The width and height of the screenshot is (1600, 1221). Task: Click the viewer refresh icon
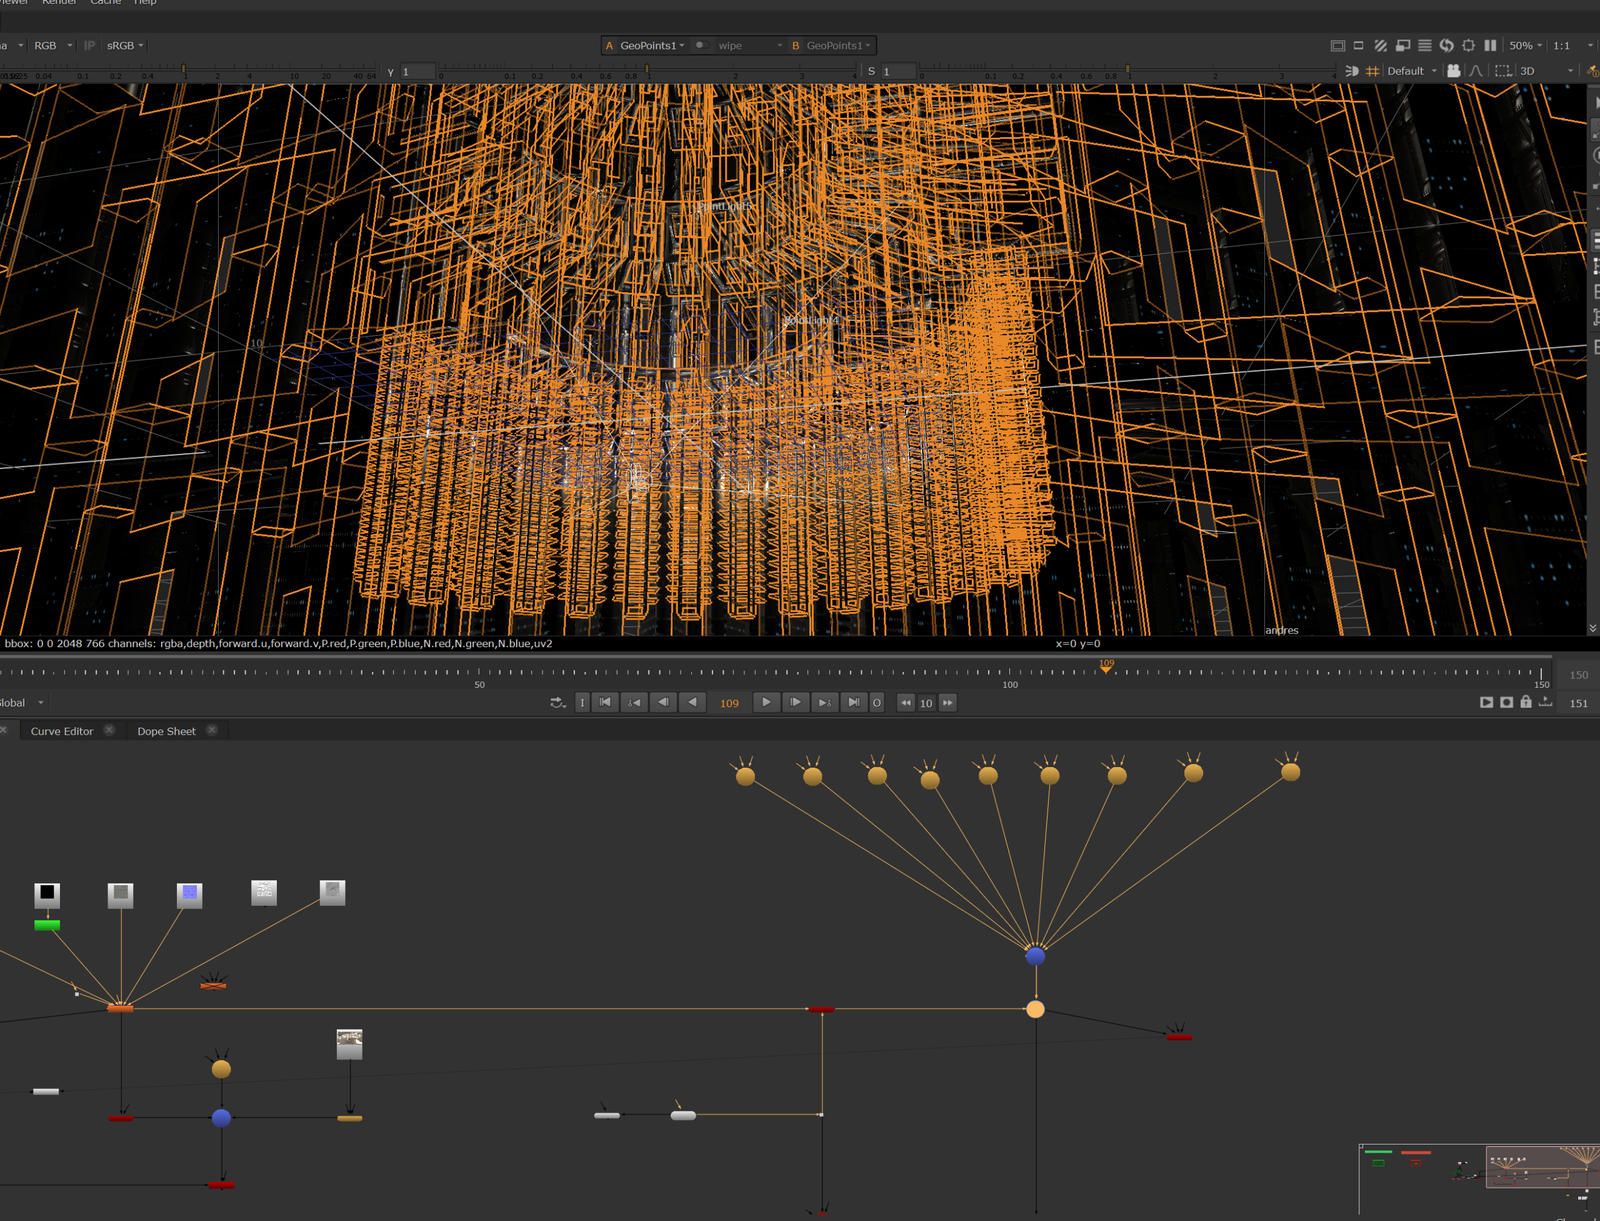pyautogui.click(x=1446, y=45)
